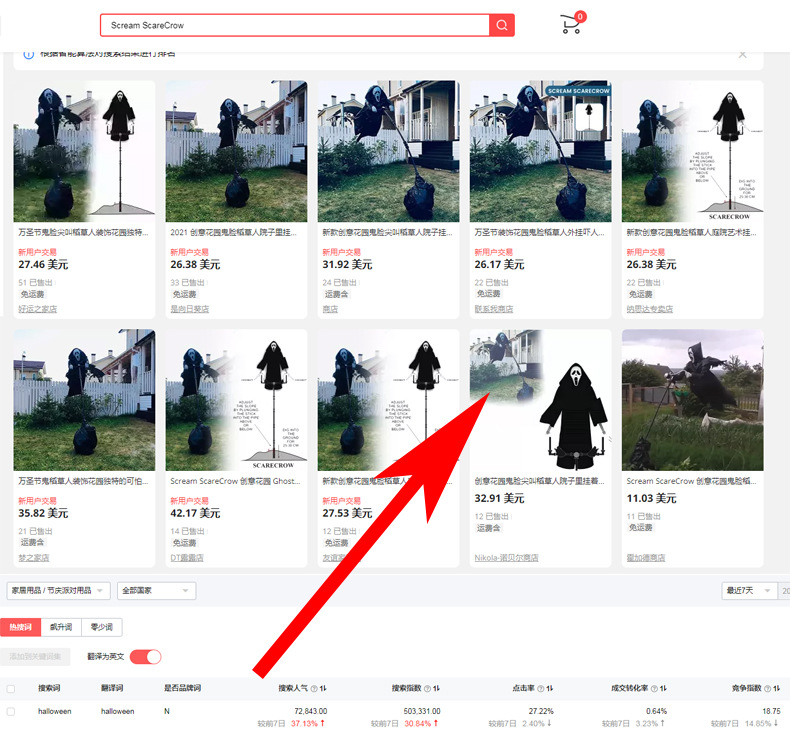
Task: Click halloween in the 搜索词 column
Action: [55, 711]
